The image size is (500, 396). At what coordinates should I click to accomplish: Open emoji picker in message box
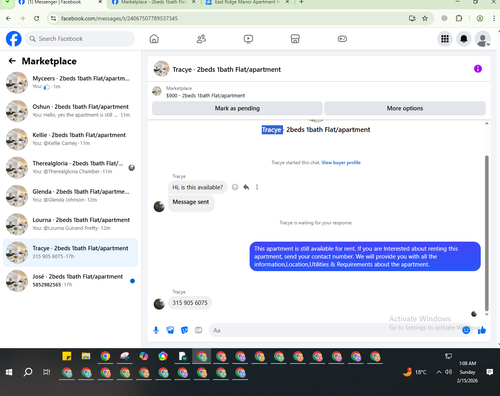coord(466,330)
